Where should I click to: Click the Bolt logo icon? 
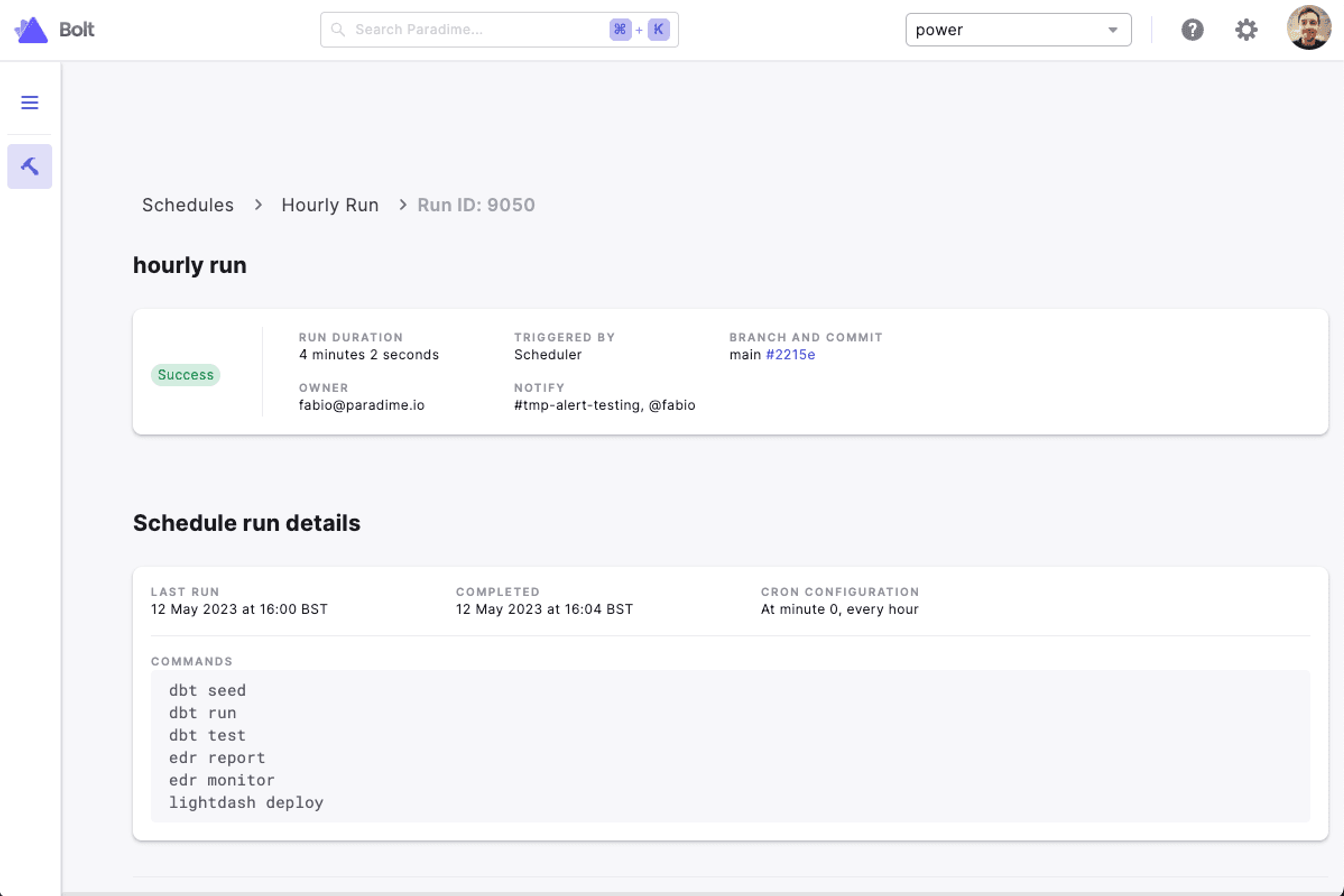coord(31,30)
